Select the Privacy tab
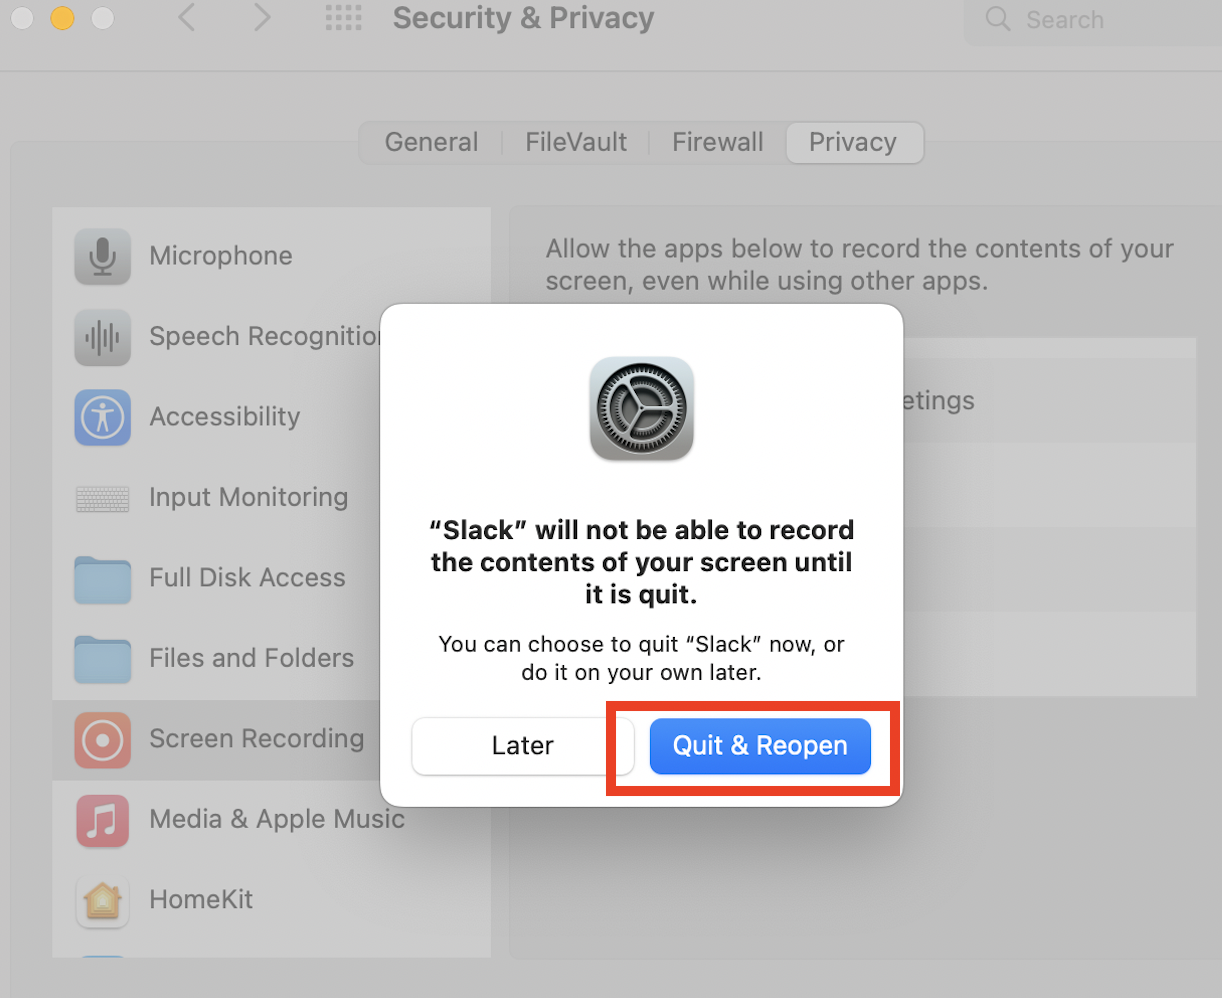The width and height of the screenshot is (1222, 998). point(853,143)
